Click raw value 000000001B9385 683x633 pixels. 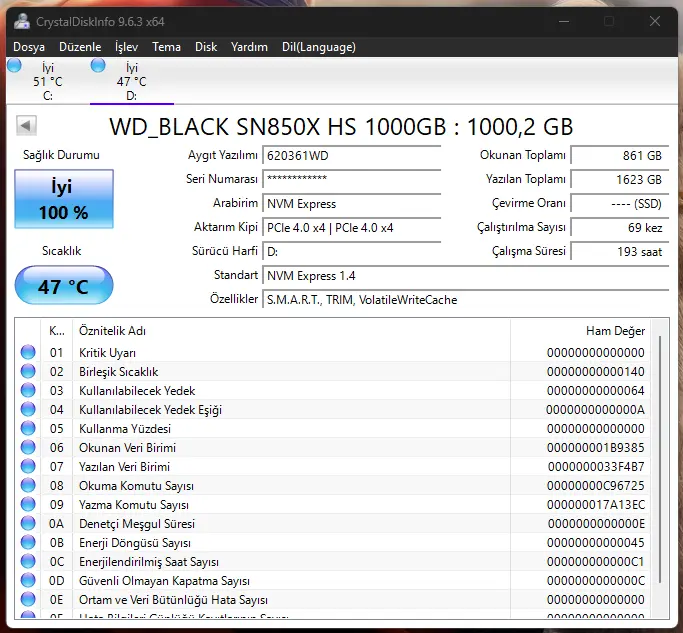(595, 447)
